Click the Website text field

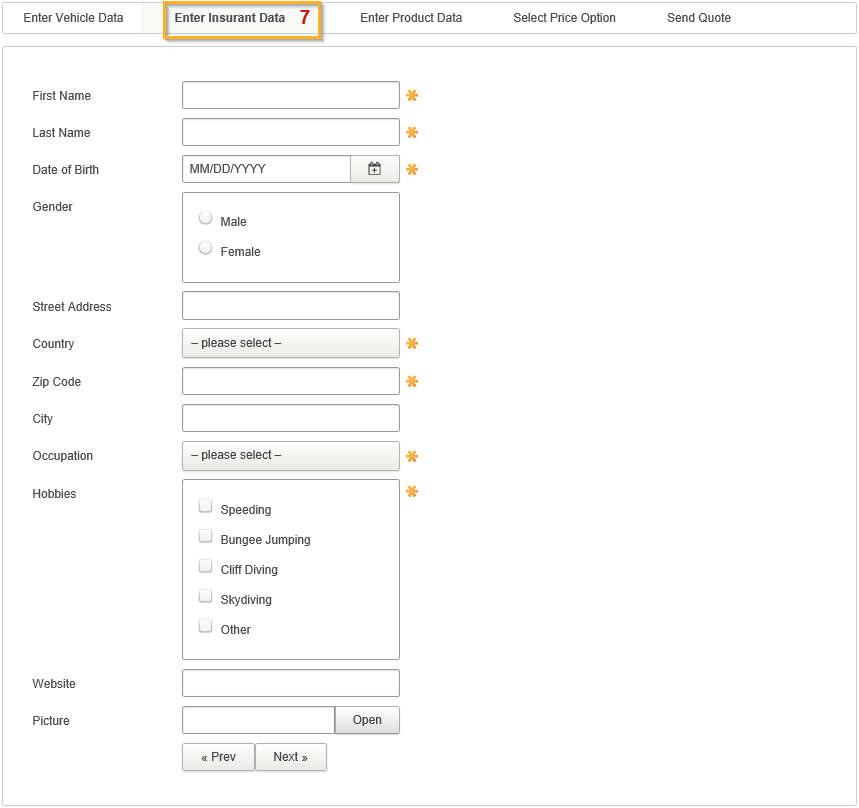click(290, 683)
